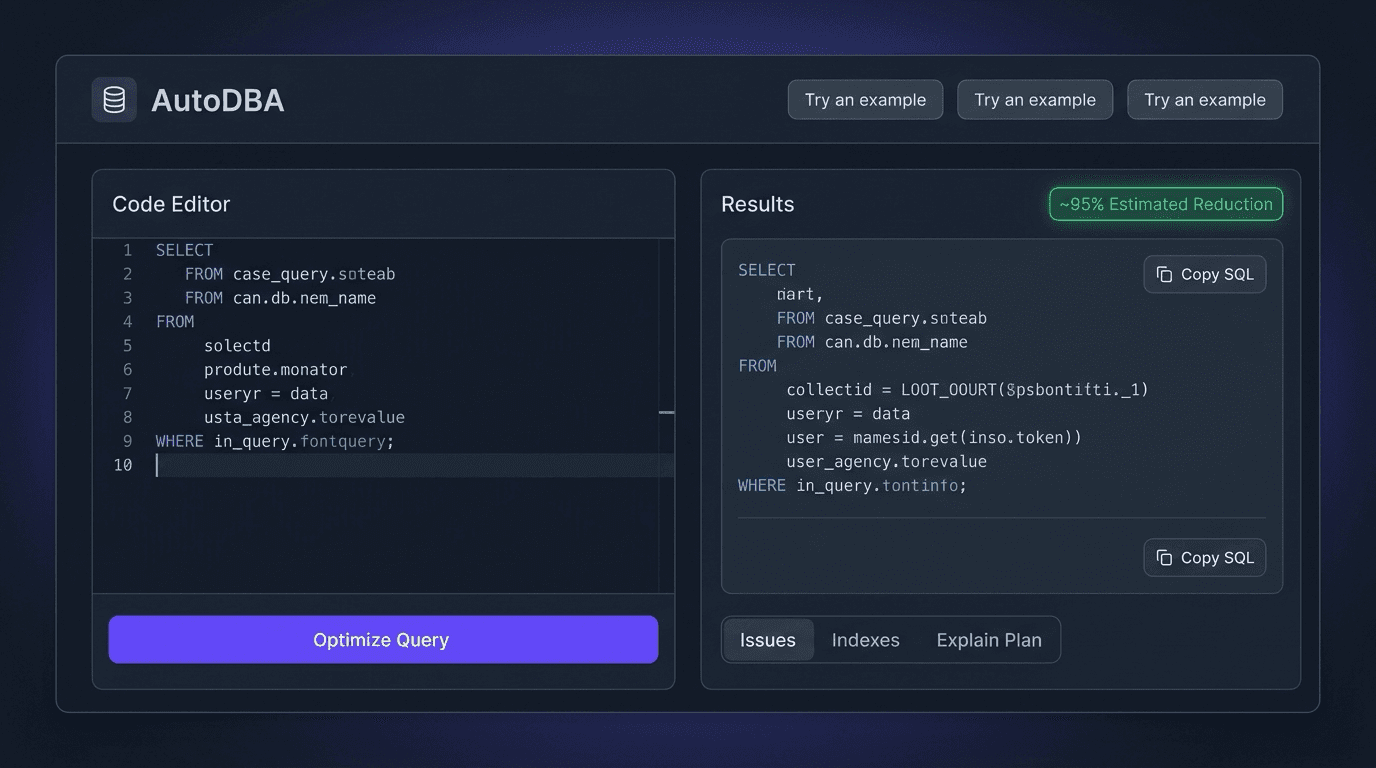Viewport: 1376px width, 768px height.
Task: Click line number 1 in the editor gutter
Action: pyautogui.click(x=127, y=250)
